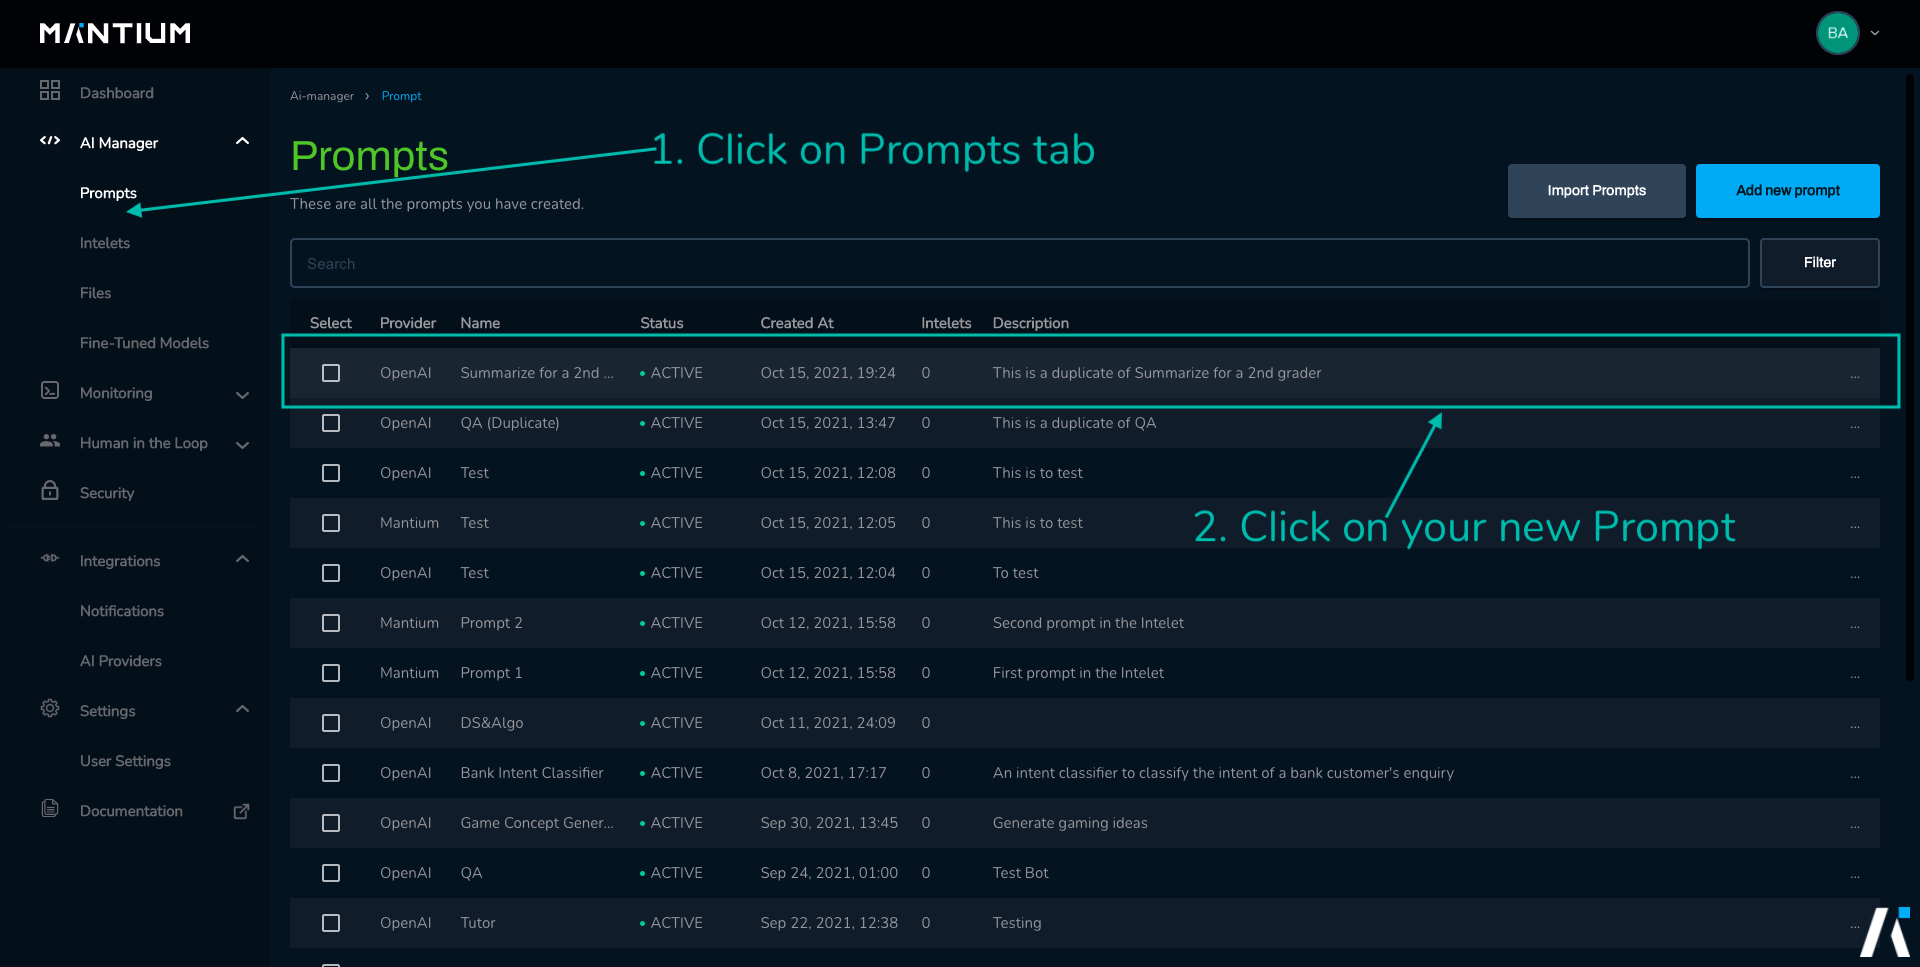Tick the checkbox for Prompt 2
This screenshot has width=1920, height=967.
pos(331,623)
